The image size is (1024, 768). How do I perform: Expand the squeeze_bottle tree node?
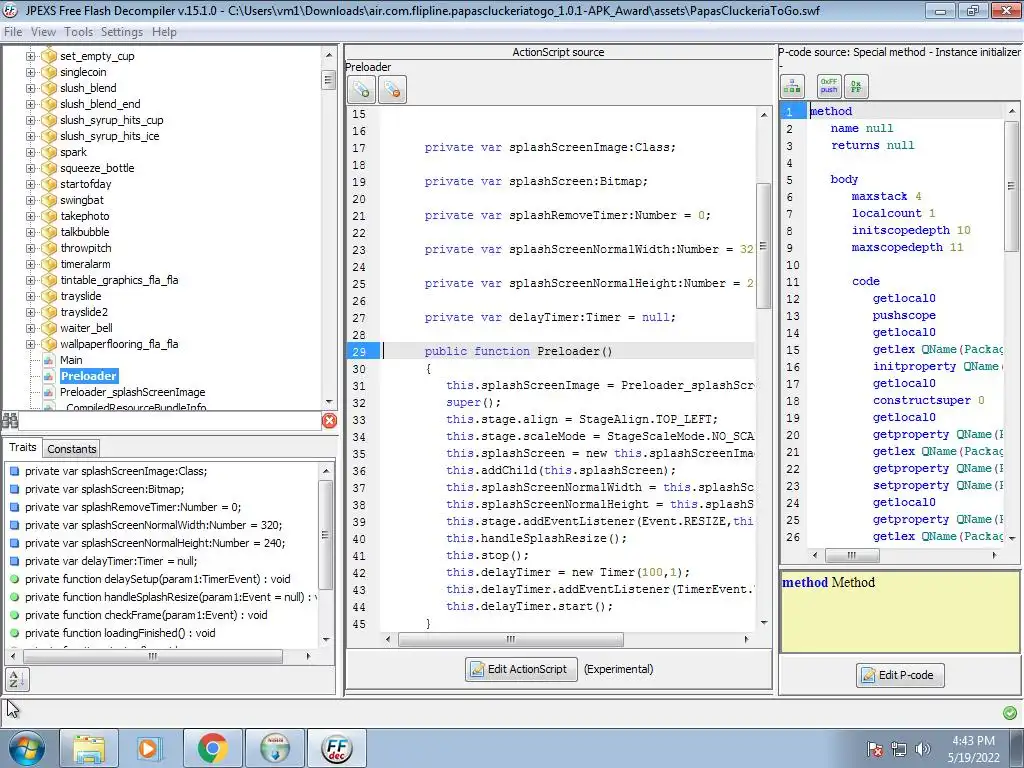31,168
